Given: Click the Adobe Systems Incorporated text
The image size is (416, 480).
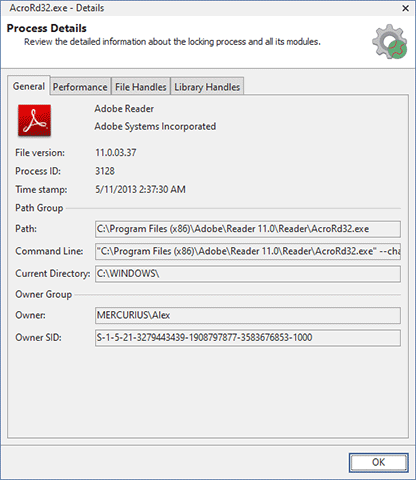Looking at the screenshot, I should click(155, 126).
